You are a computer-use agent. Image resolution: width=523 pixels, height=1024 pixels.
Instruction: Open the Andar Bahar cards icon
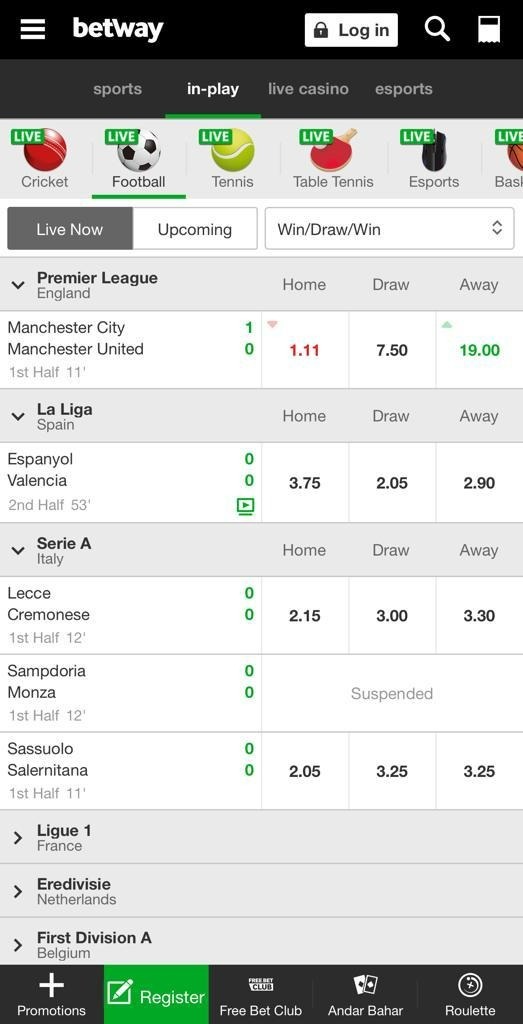(366, 984)
